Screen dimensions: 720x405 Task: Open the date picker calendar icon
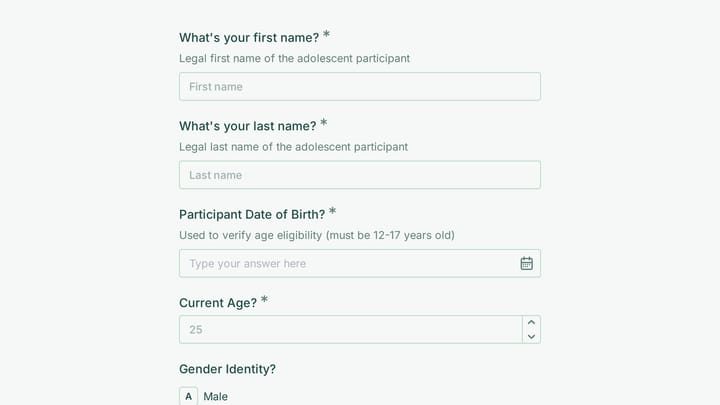[526, 264]
